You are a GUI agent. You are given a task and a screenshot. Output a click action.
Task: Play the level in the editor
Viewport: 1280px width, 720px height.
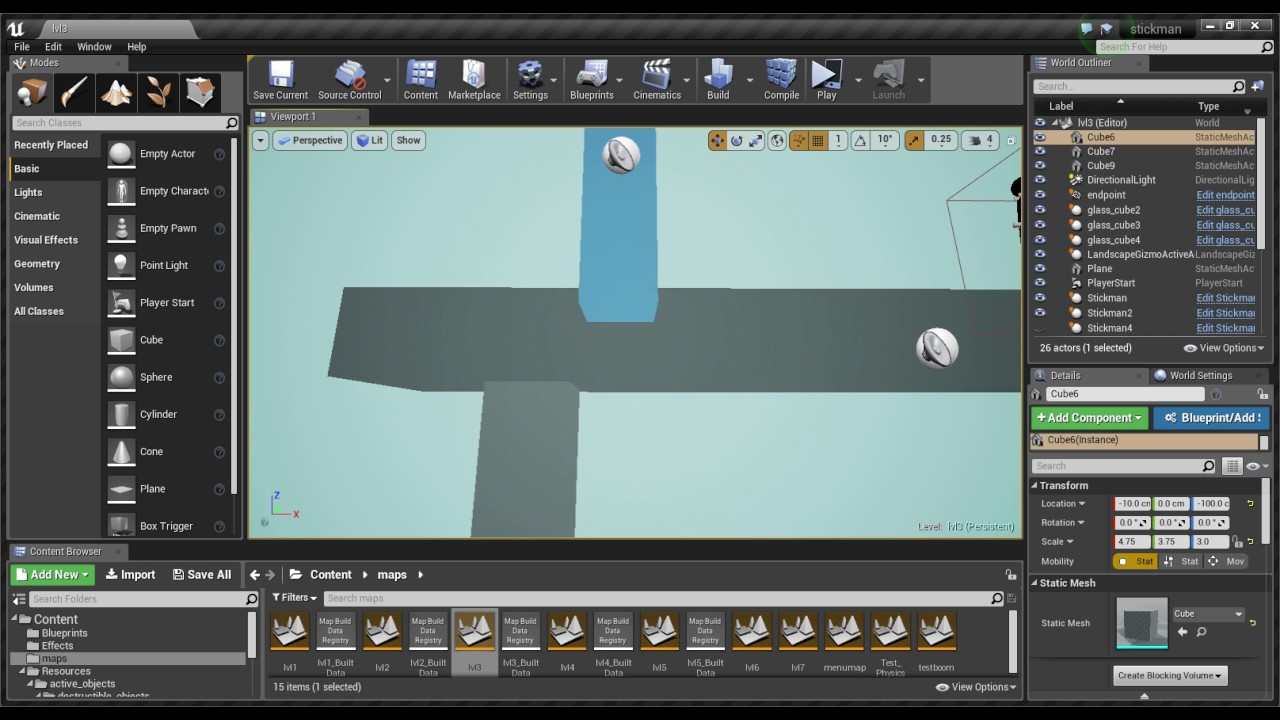coord(826,80)
